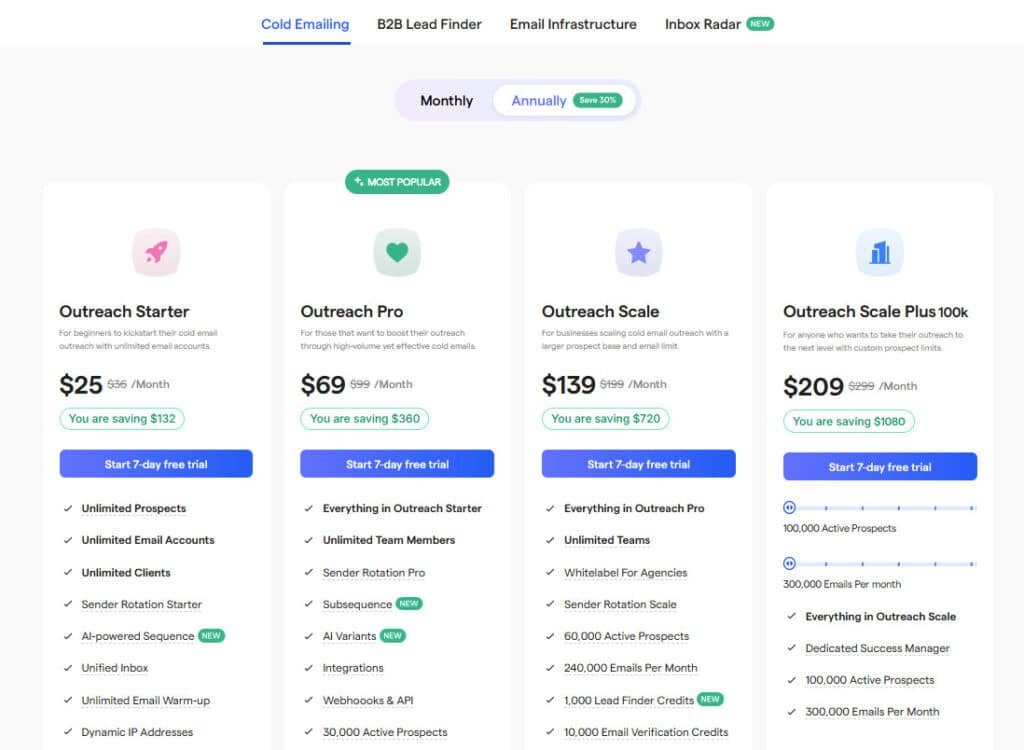Click the Sender Rotation Pro feature link
Image resolution: width=1024 pixels, height=750 pixels.
click(374, 573)
